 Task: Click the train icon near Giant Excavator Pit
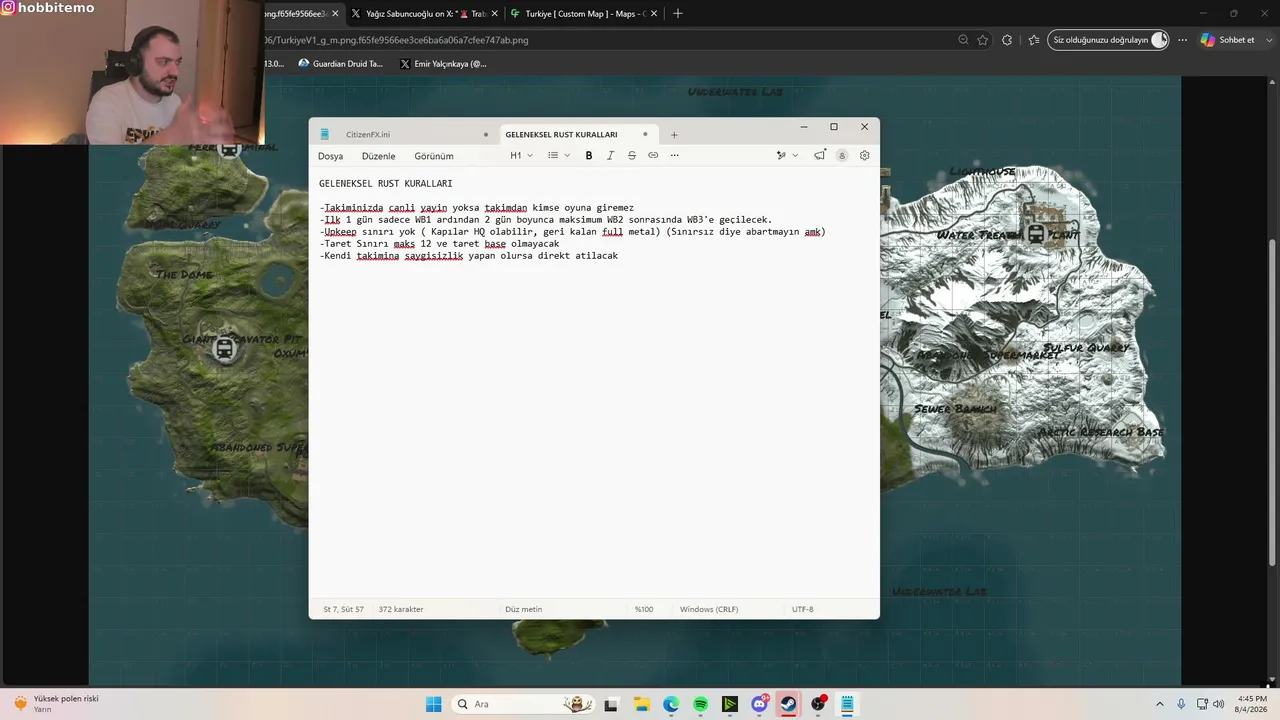[x=224, y=349]
